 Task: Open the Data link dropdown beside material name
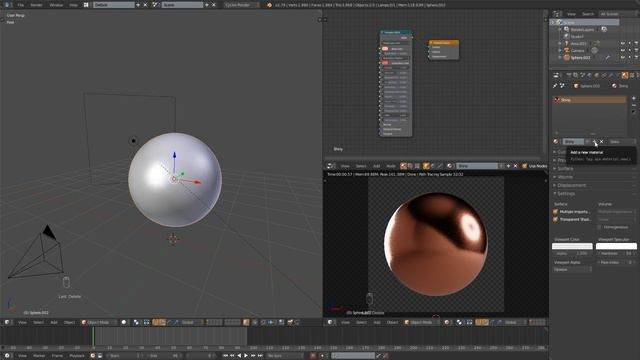[x=622, y=142]
